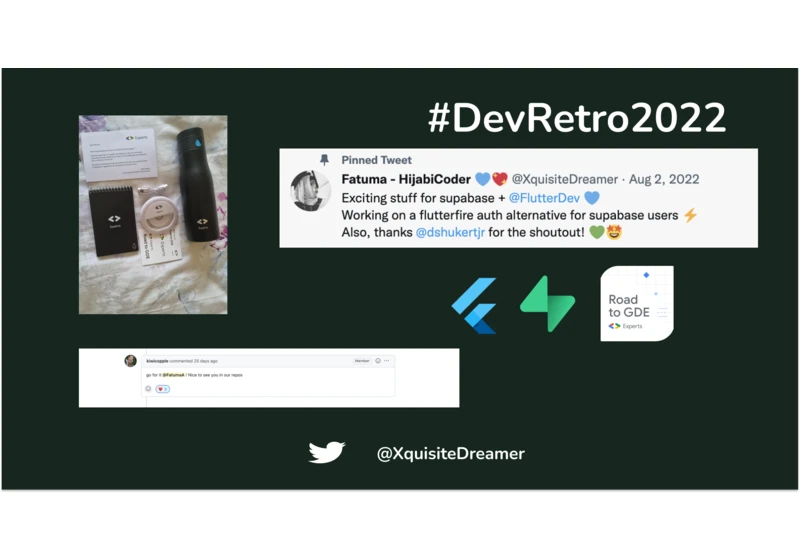Click the Pinned Tweet pushpin icon

tap(324, 160)
